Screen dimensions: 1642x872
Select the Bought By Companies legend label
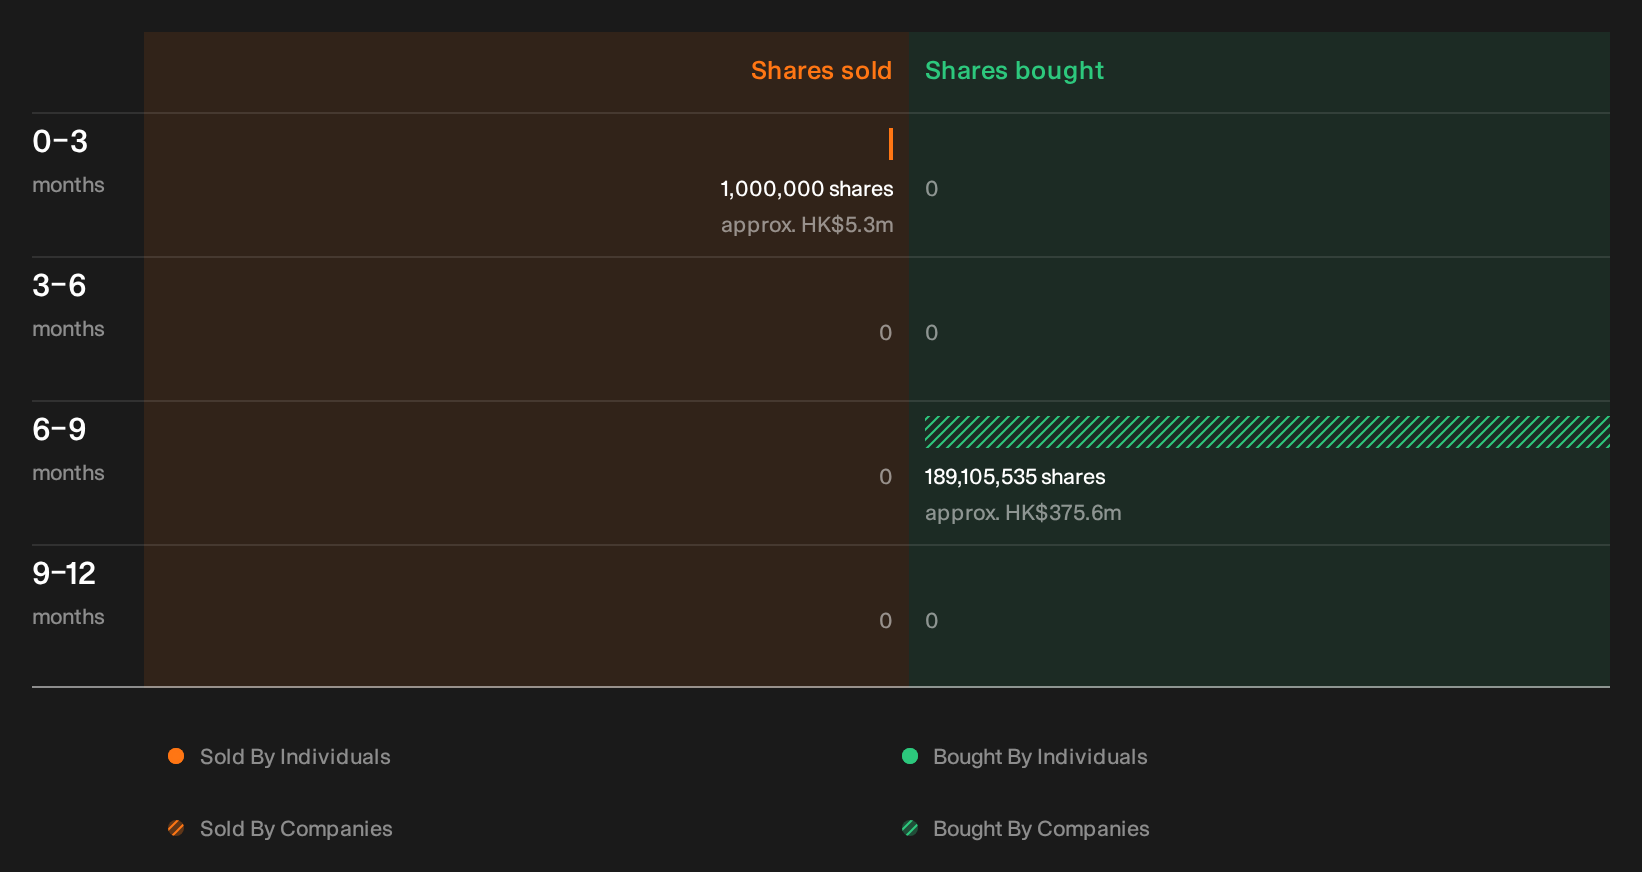[1041, 829]
